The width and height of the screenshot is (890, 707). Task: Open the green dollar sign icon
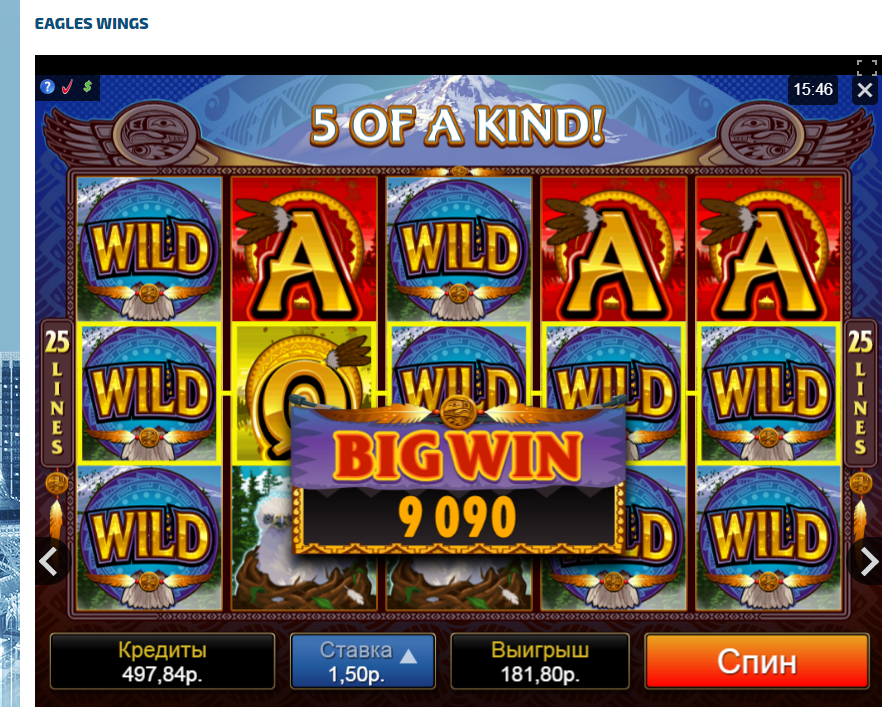tap(87, 86)
